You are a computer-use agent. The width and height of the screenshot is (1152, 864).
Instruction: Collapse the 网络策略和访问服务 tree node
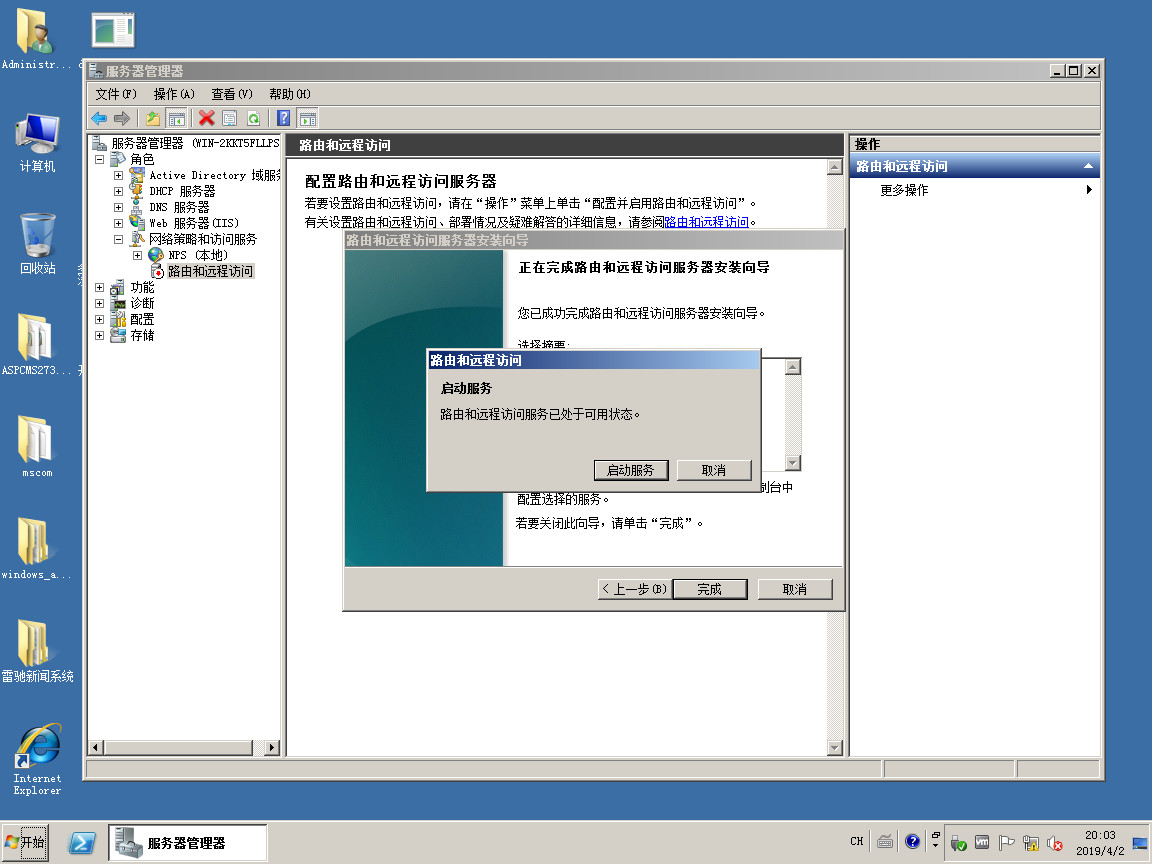[118, 239]
